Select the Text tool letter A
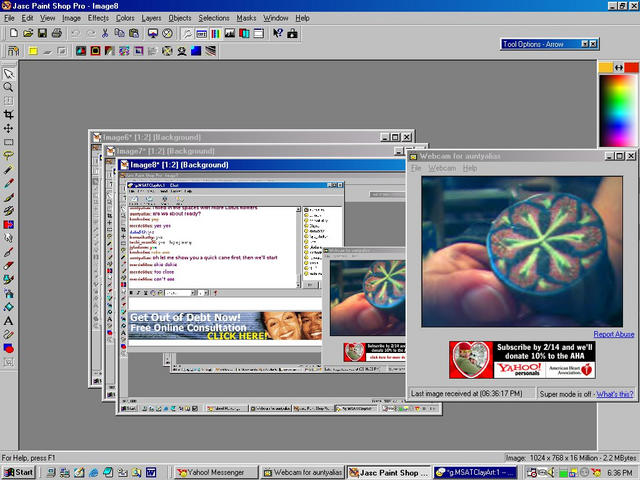Screen dimensions: 640x480 point(9,321)
